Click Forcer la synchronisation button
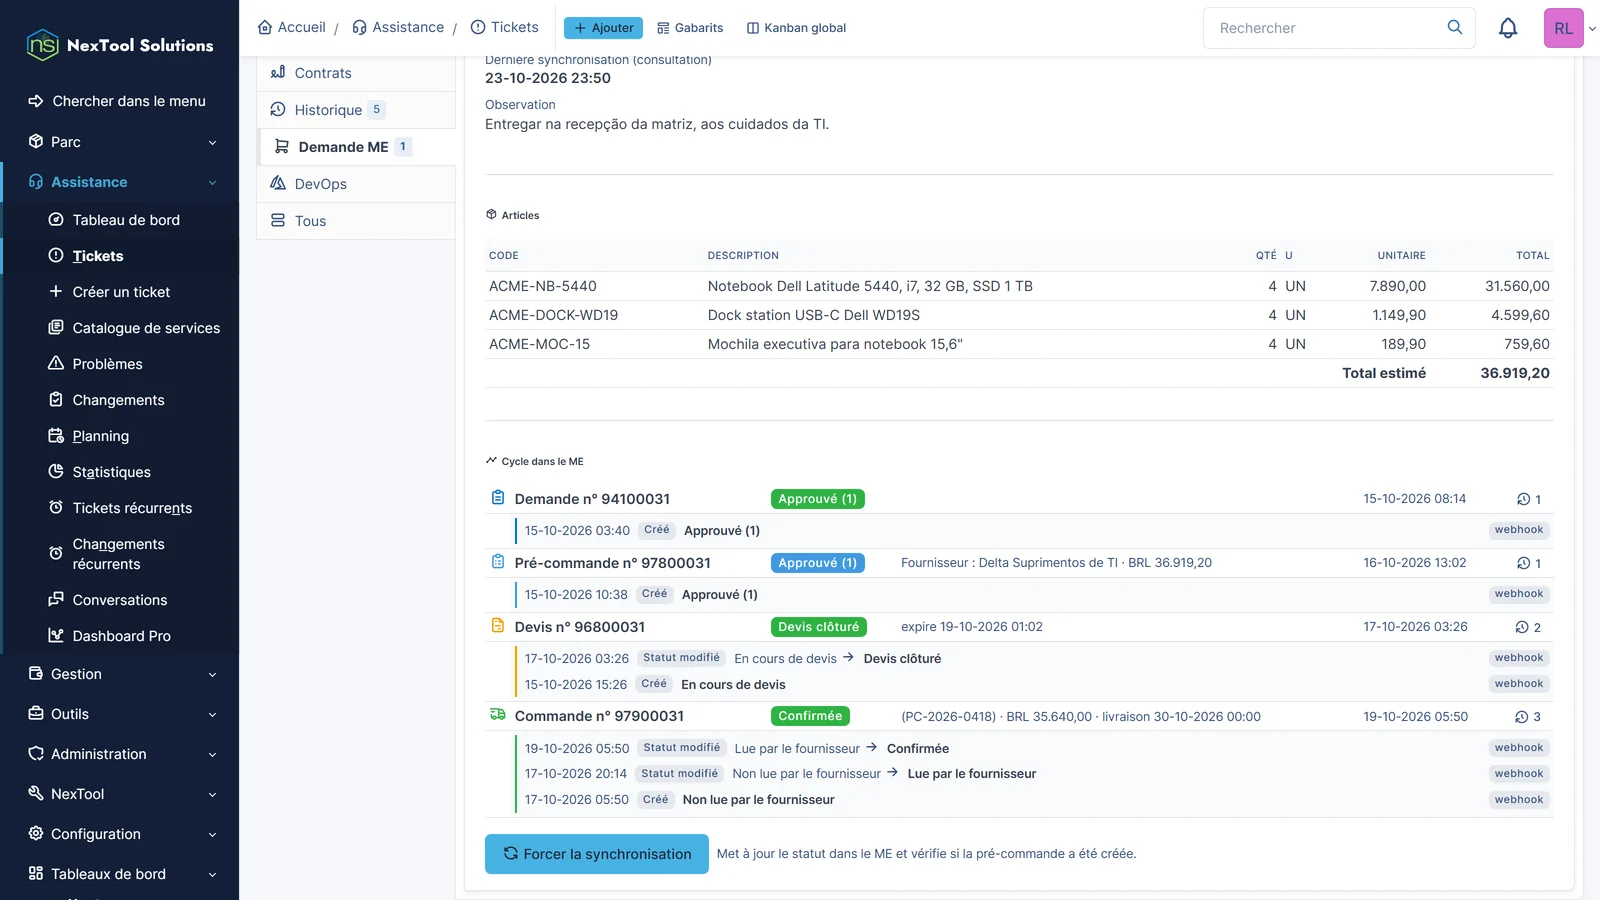The image size is (1600, 900). click(597, 854)
